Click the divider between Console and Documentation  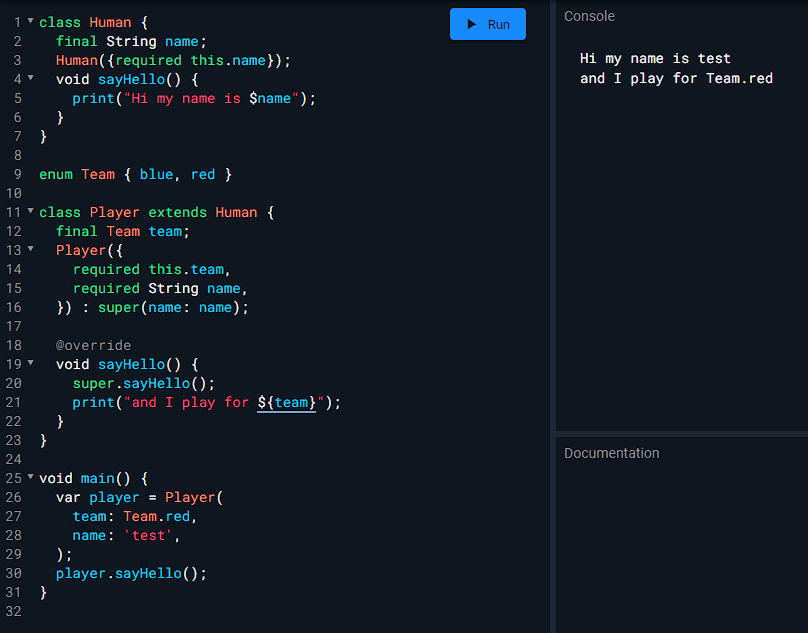pyautogui.click(x=682, y=434)
